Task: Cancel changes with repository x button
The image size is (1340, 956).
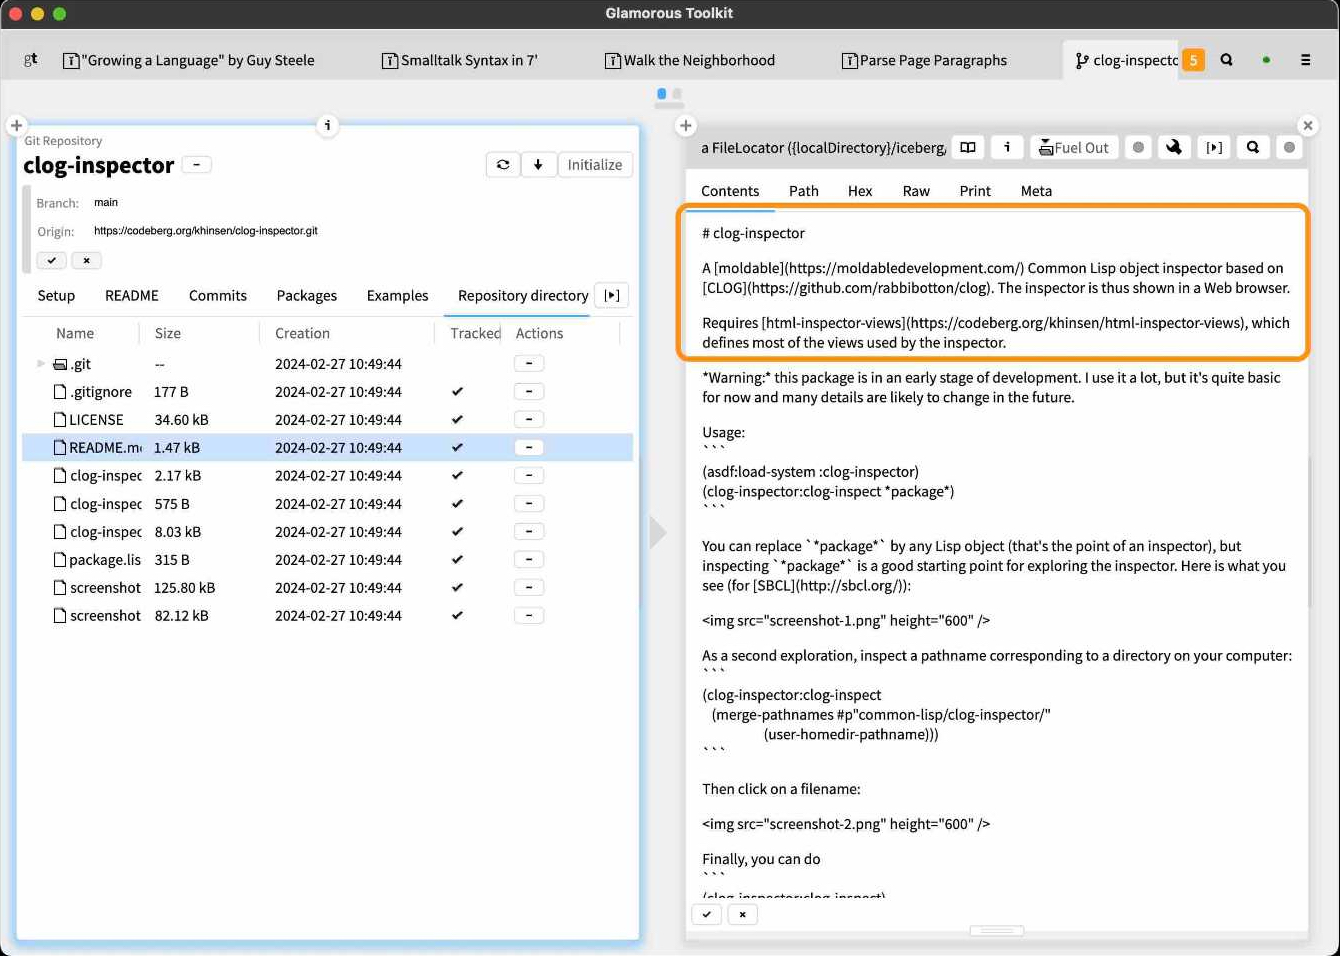Action: [86, 260]
